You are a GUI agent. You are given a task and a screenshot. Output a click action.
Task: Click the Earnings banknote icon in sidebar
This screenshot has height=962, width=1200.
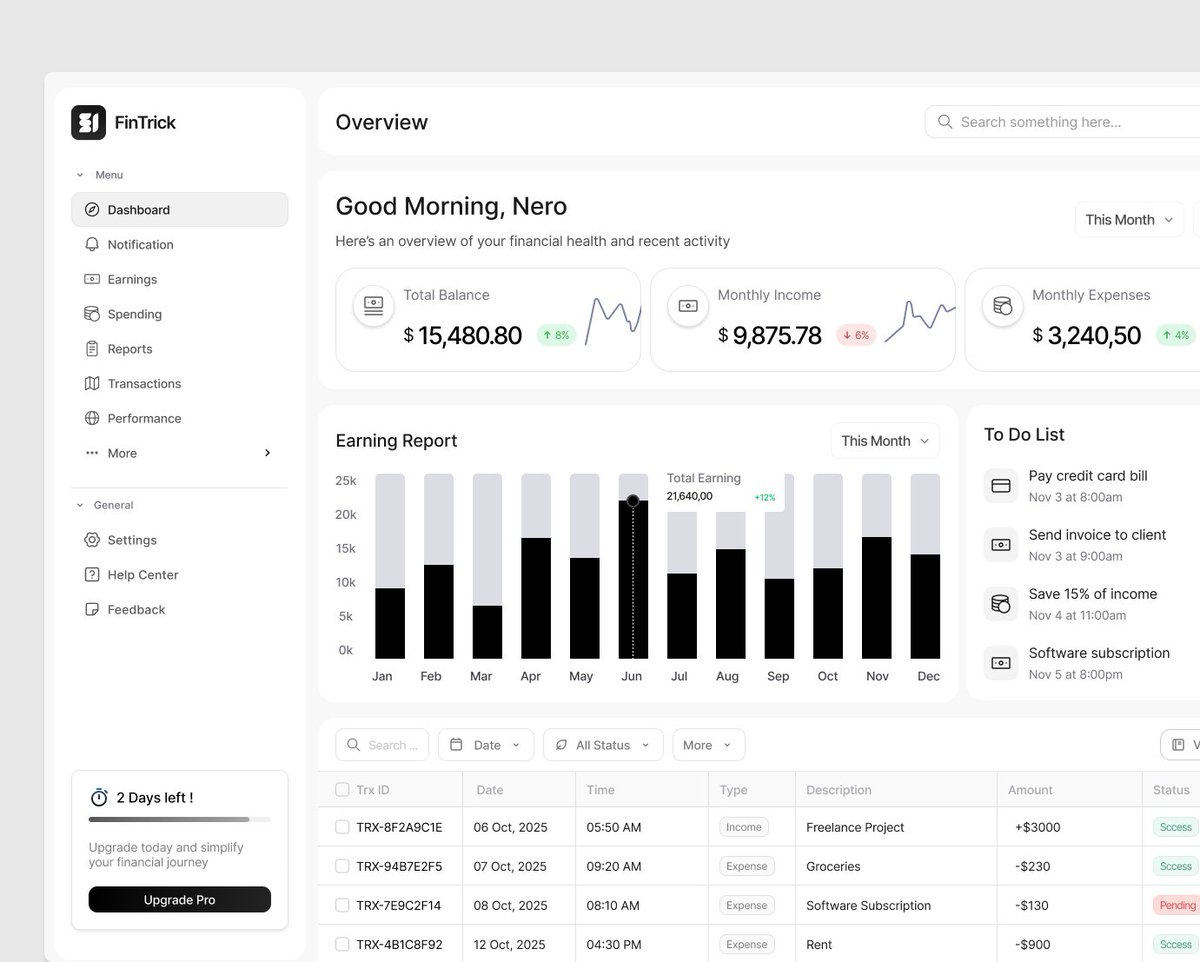coord(92,279)
